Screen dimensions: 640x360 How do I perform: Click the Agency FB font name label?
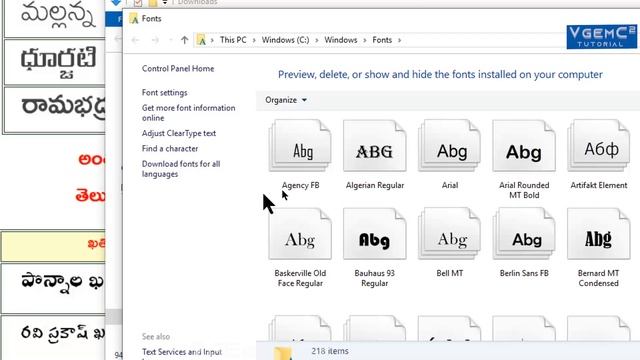(x=300, y=185)
